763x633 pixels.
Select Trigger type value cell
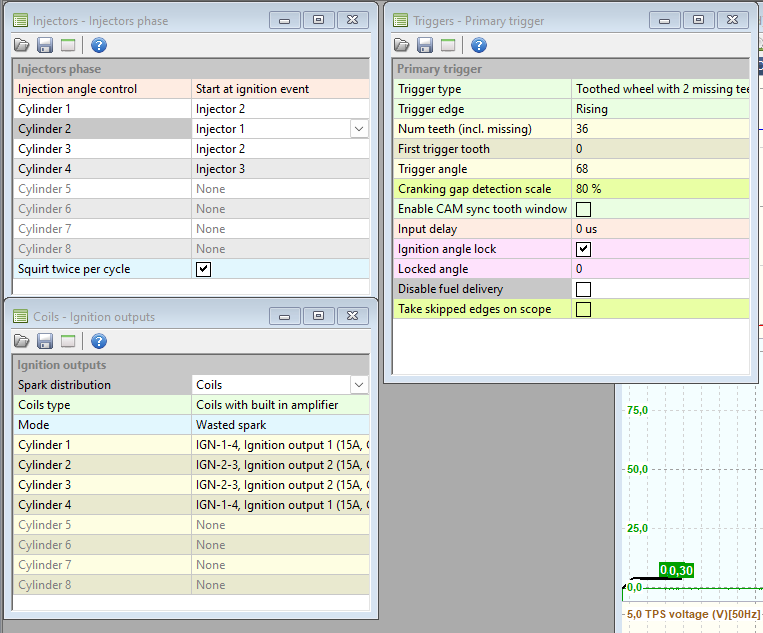(x=660, y=89)
